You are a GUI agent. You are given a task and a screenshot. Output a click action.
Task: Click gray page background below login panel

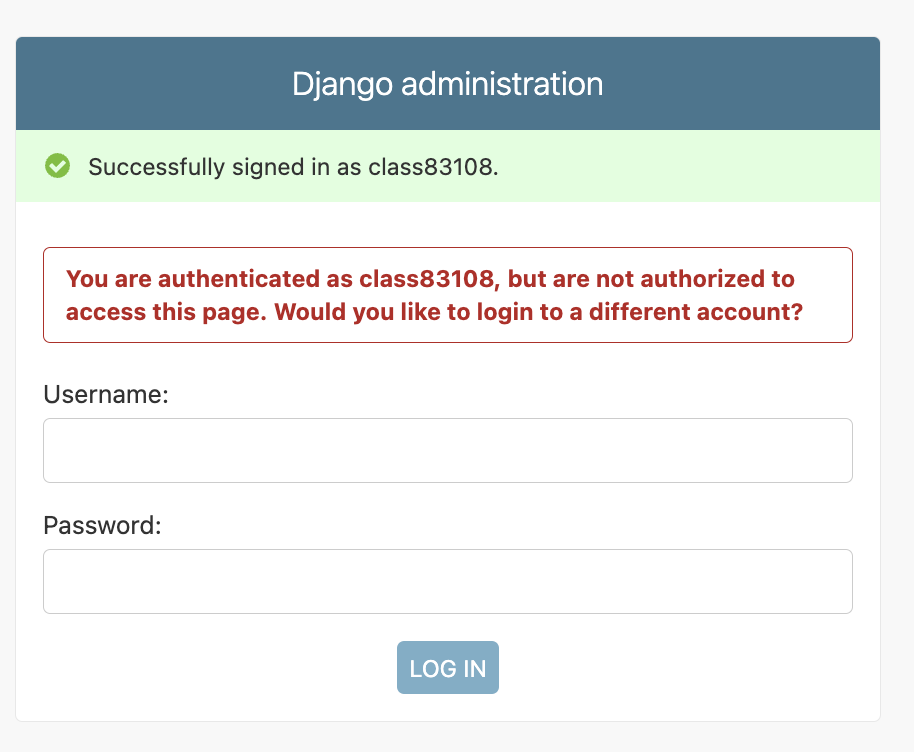click(447, 738)
